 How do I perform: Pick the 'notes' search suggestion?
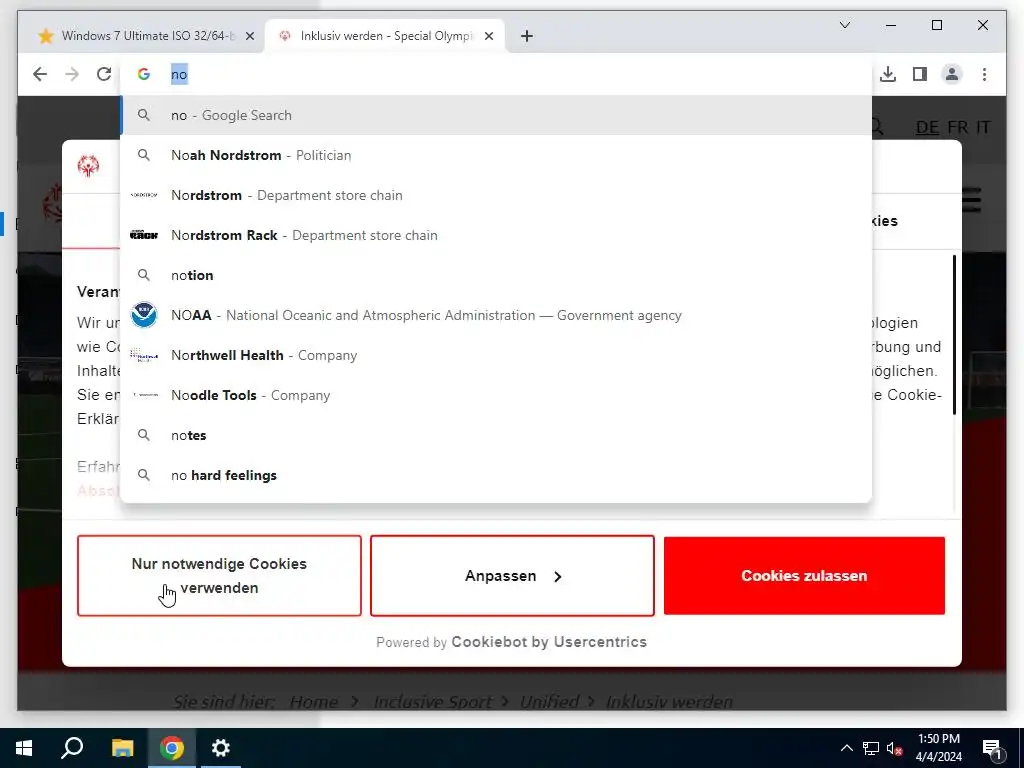click(x=496, y=436)
